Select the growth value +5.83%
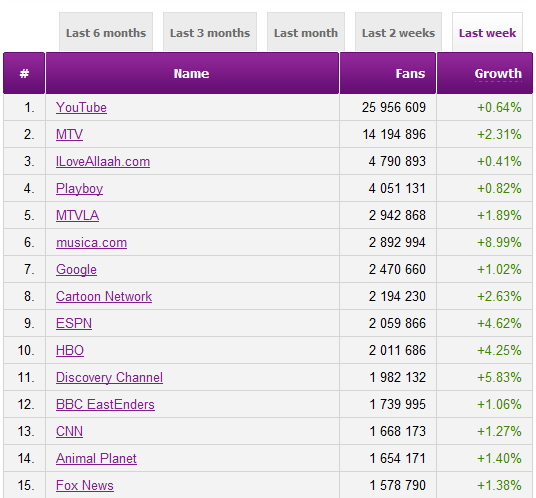This screenshot has height=498, width=536. coord(499,377)
